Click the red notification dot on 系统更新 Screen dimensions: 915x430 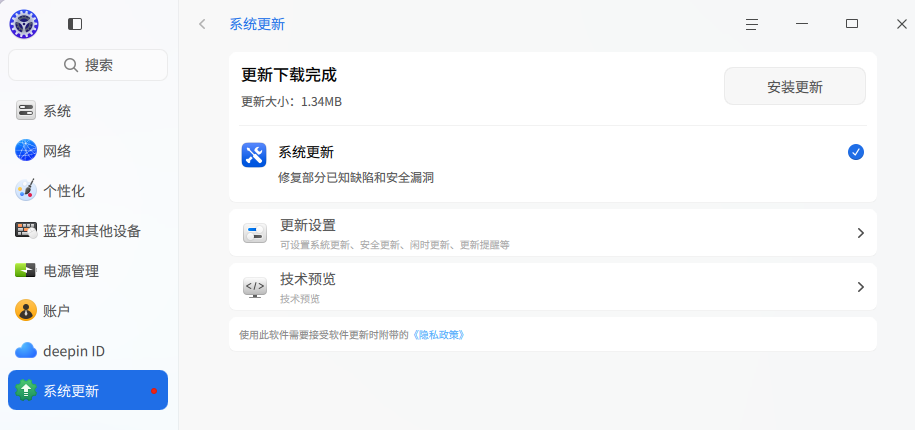(x=154, y=391)
